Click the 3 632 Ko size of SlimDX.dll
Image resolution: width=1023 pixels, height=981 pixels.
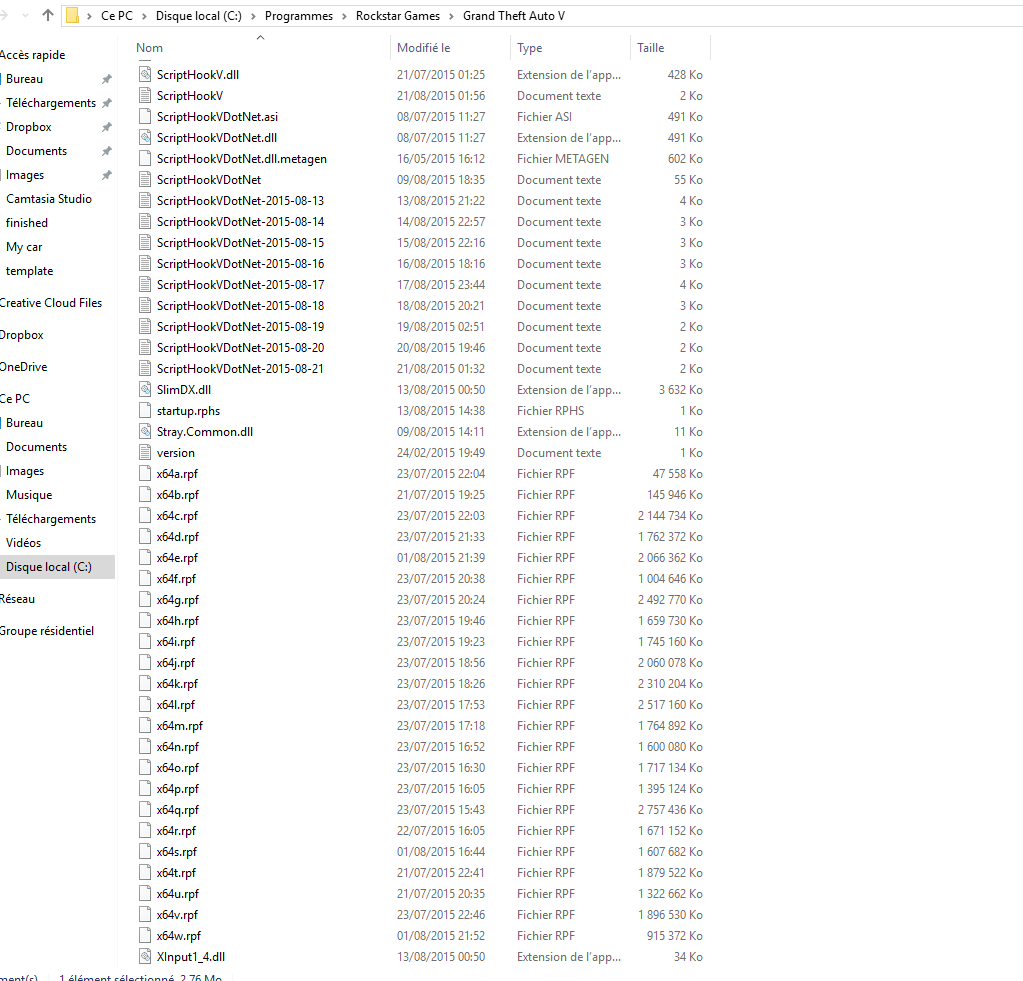680,389
